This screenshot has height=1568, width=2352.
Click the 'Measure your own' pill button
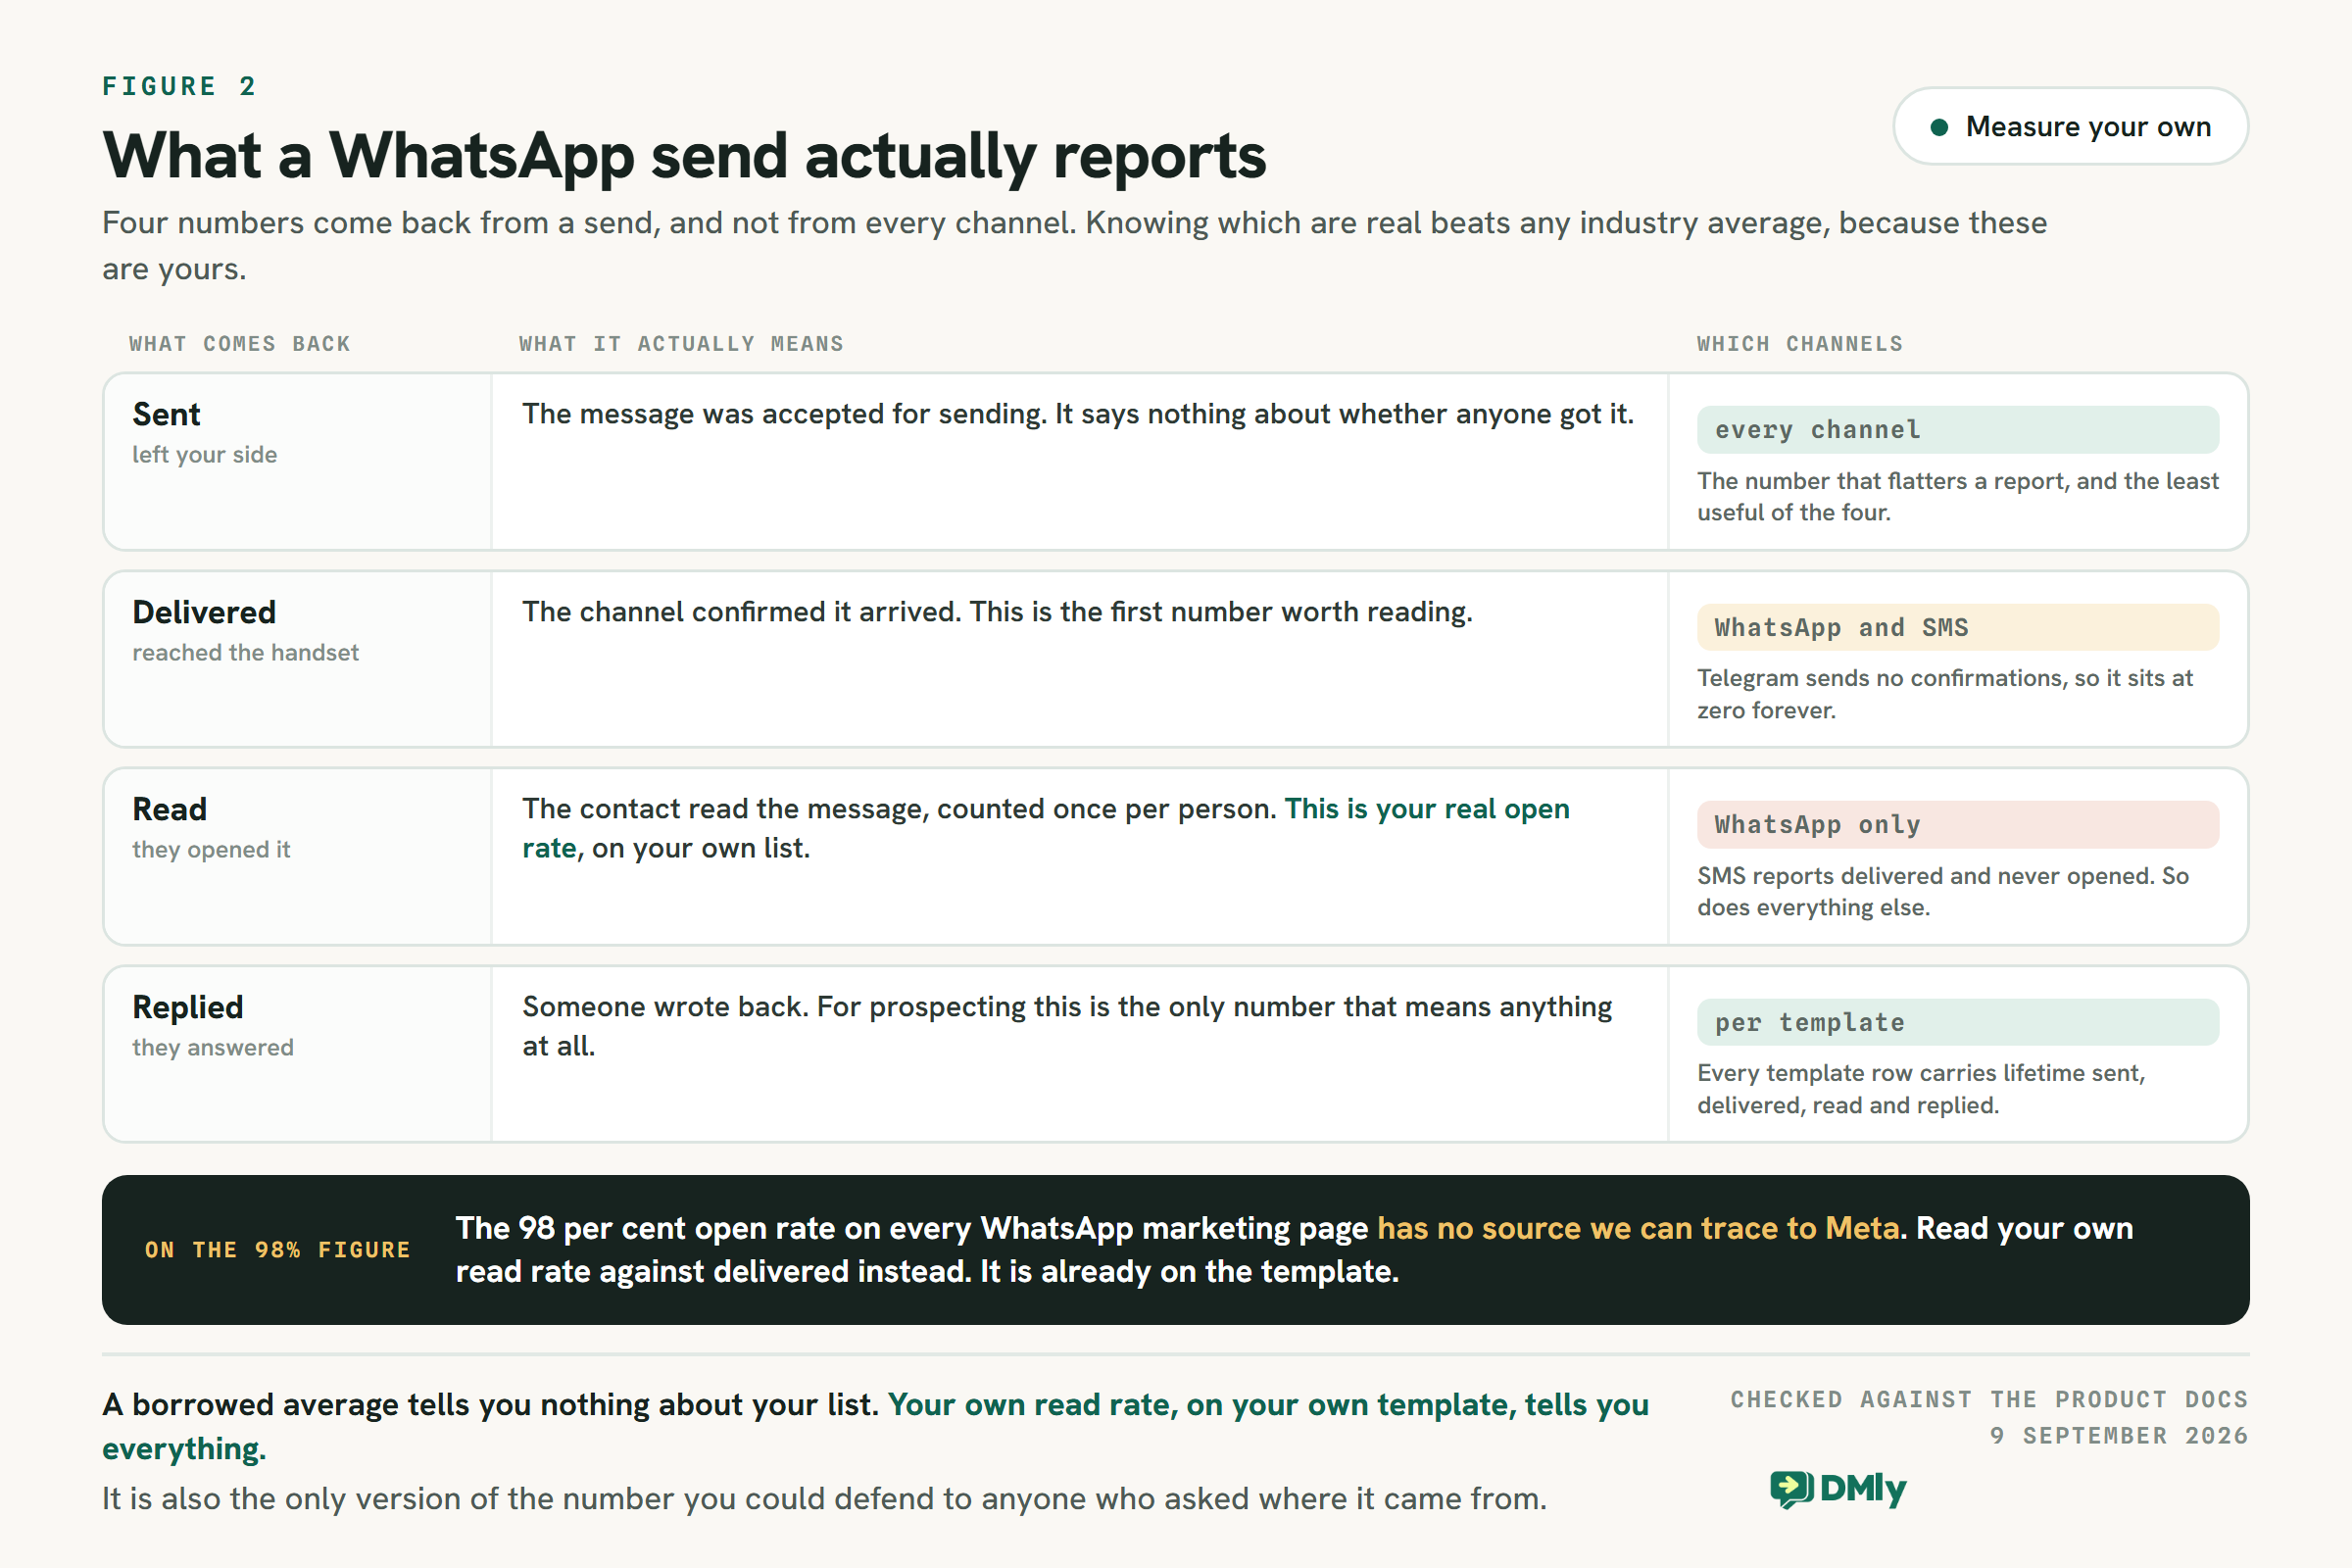click(x=2070, y=127)
